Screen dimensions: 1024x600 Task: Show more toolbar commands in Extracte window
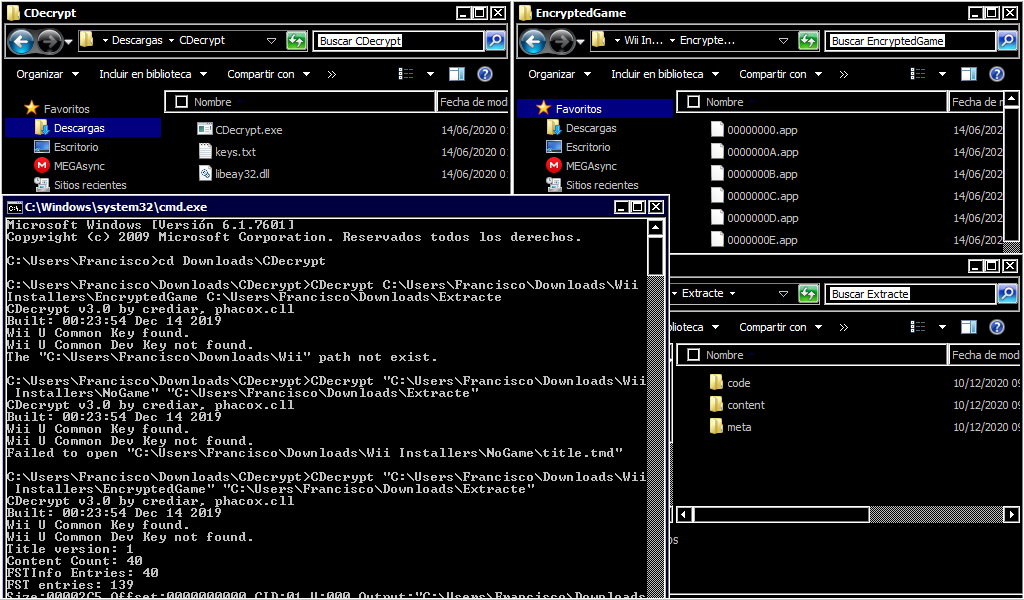pos(844,326)
